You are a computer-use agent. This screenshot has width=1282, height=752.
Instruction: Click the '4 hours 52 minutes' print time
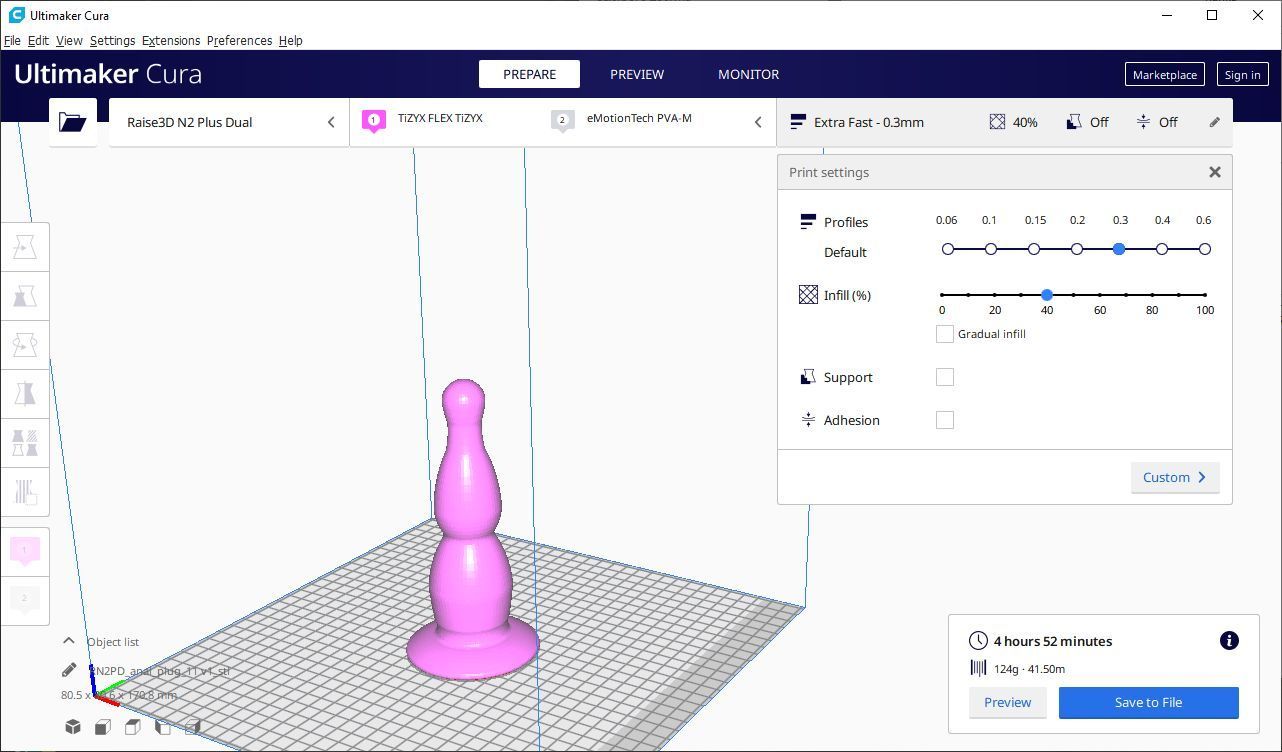pos(1053,641)
